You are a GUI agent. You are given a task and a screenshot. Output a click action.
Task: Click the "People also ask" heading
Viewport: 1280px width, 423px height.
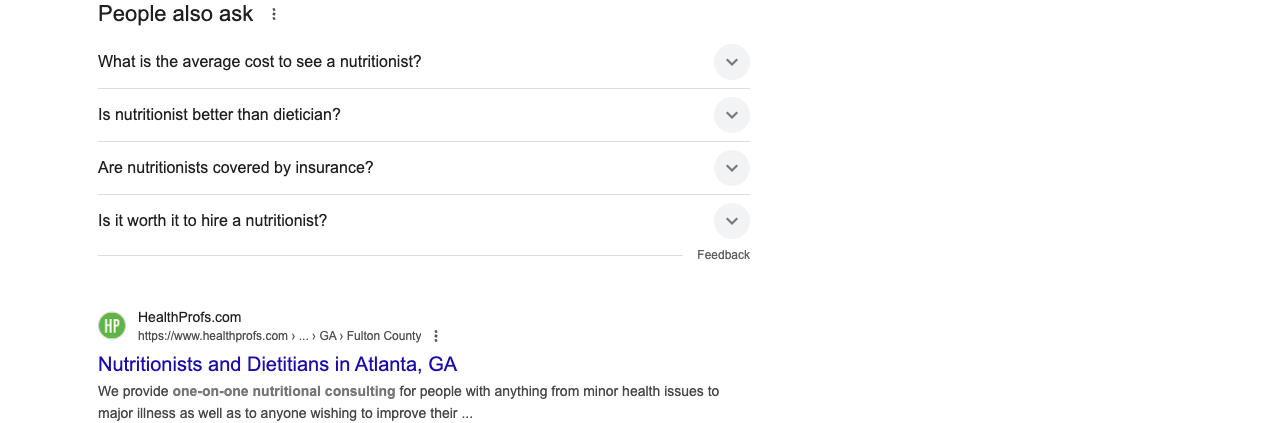click(x=176, y=14)
